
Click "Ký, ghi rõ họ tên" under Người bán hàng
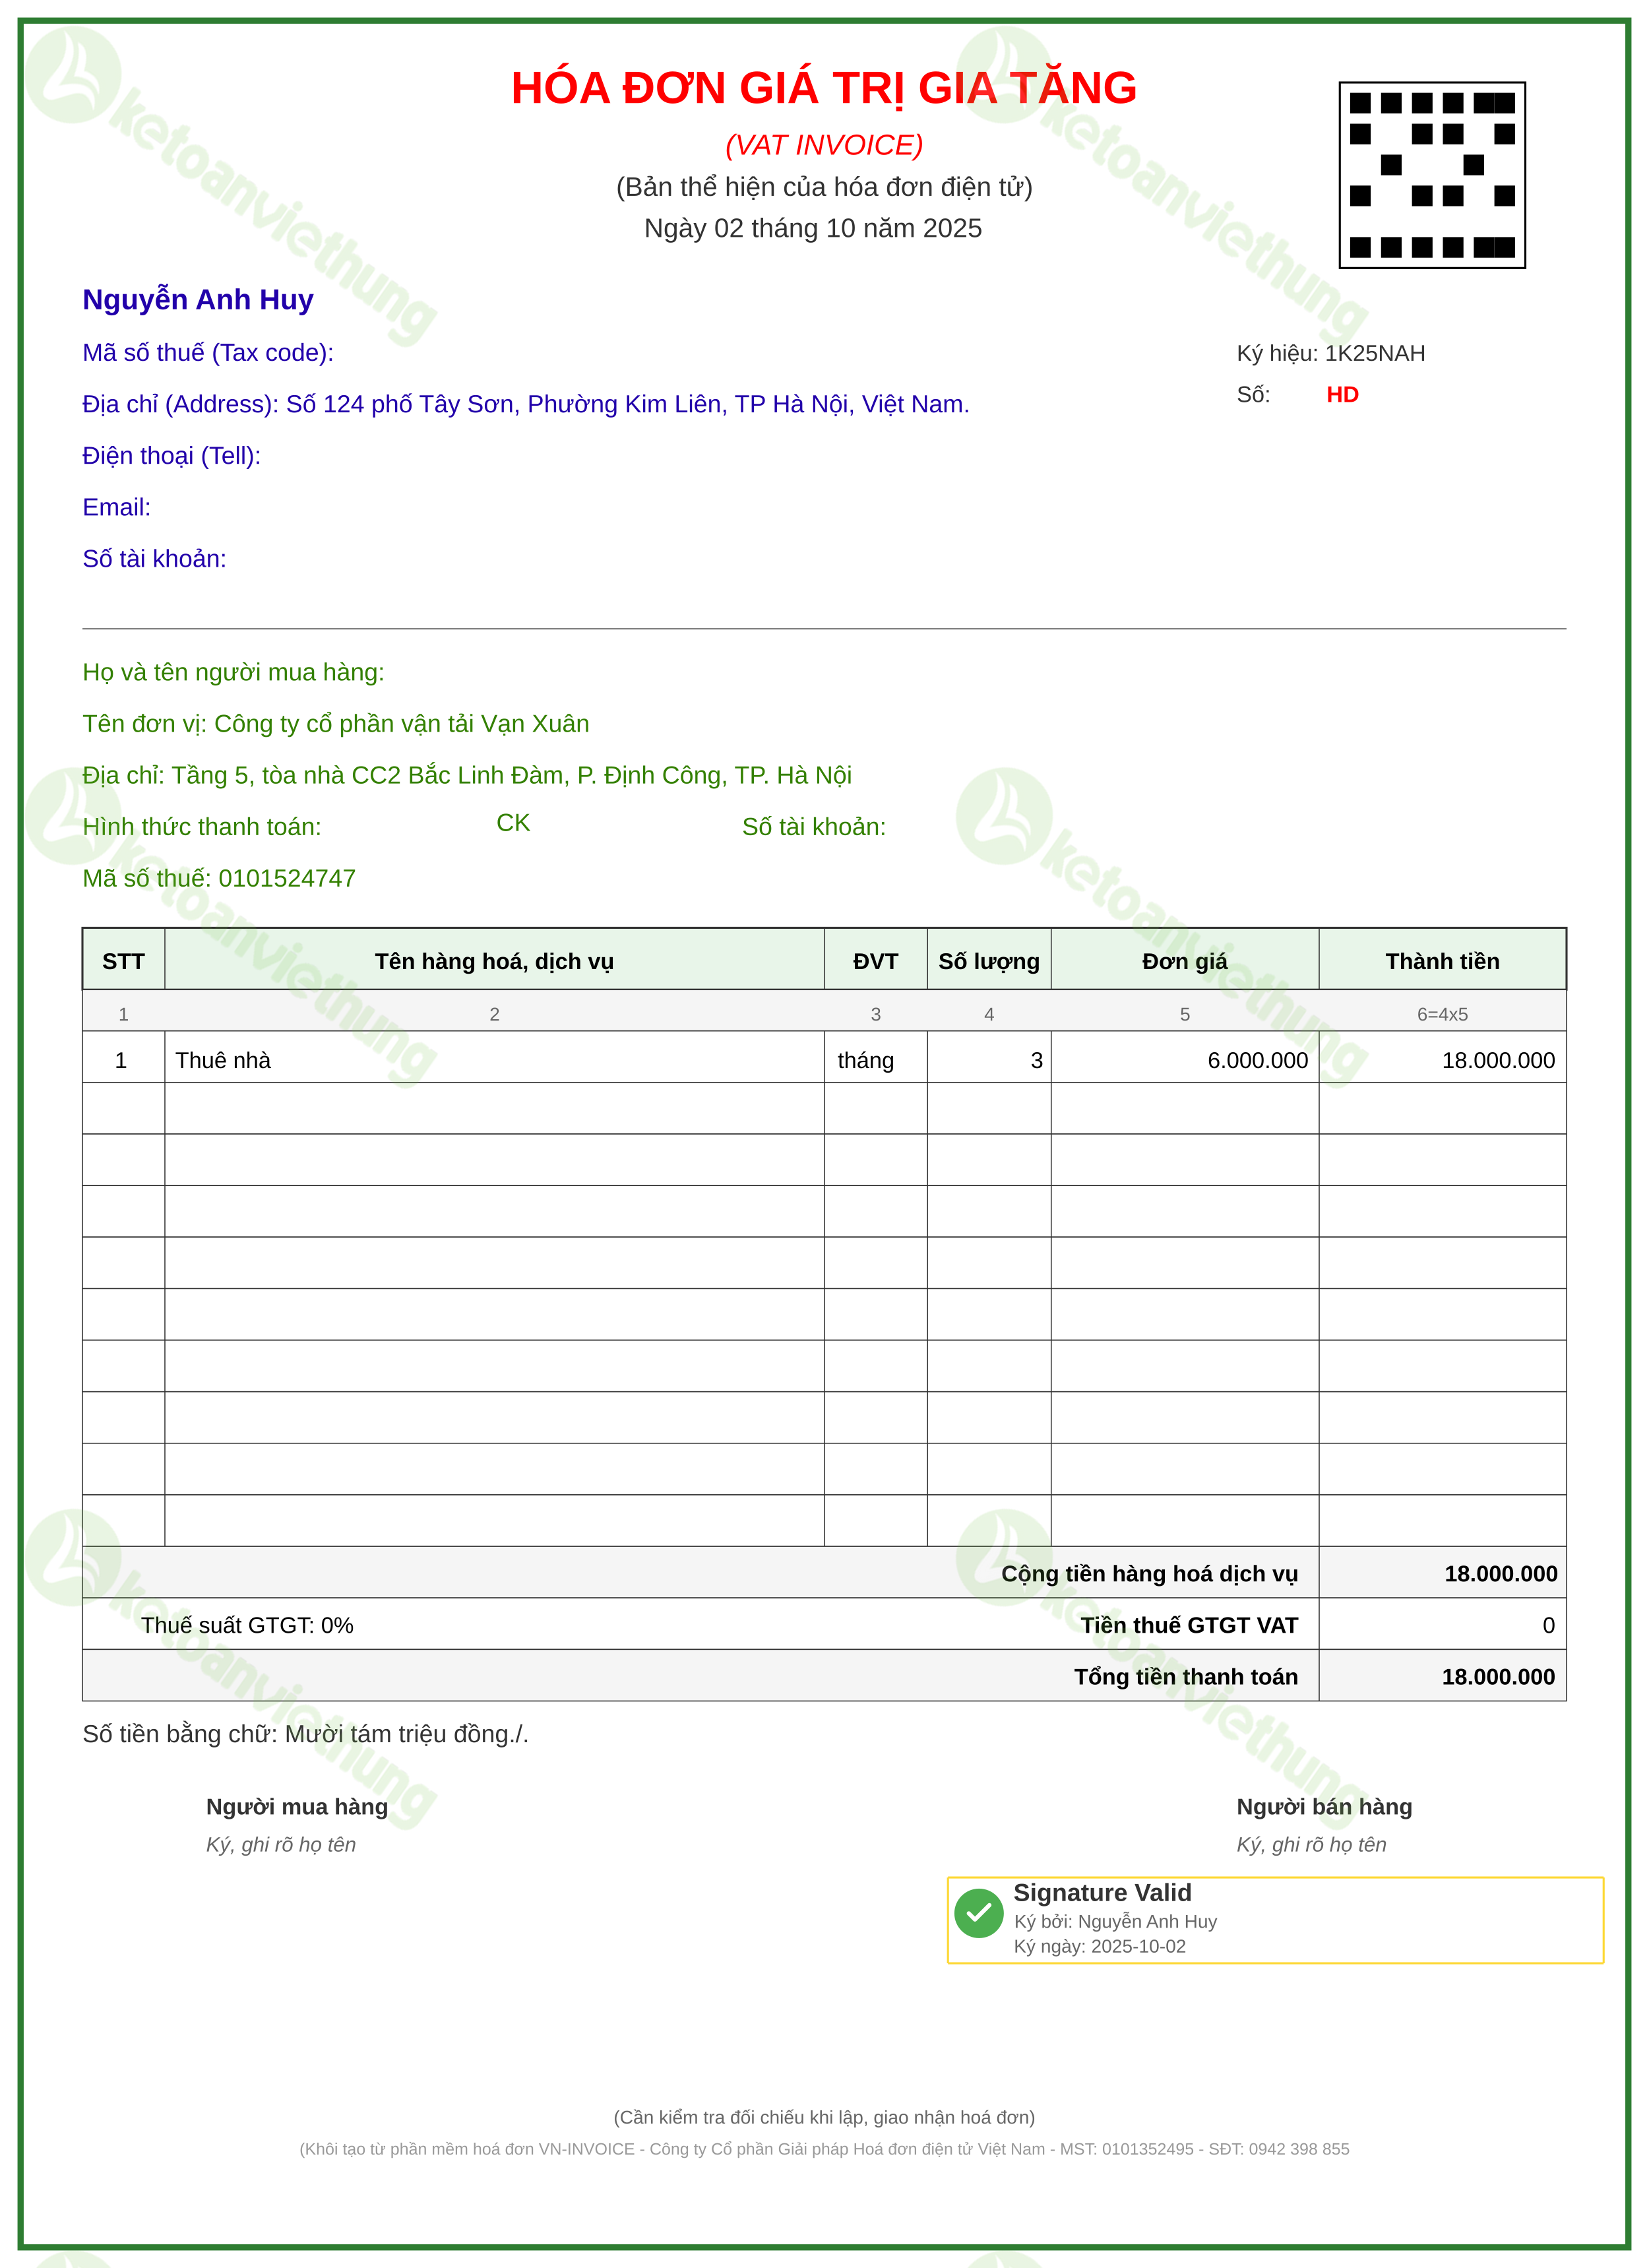pyautogui.click(x=1312, y=1845)
